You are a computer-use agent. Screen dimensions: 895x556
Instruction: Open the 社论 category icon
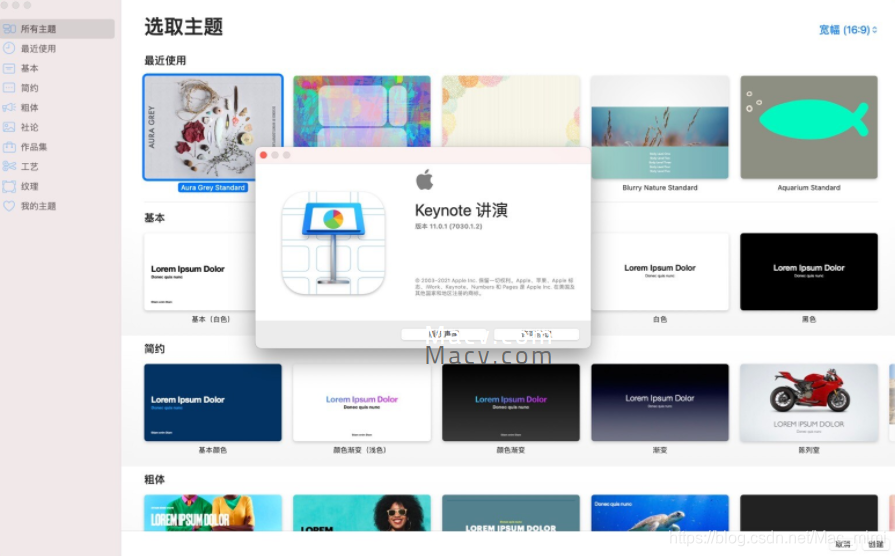click(9, 127)
